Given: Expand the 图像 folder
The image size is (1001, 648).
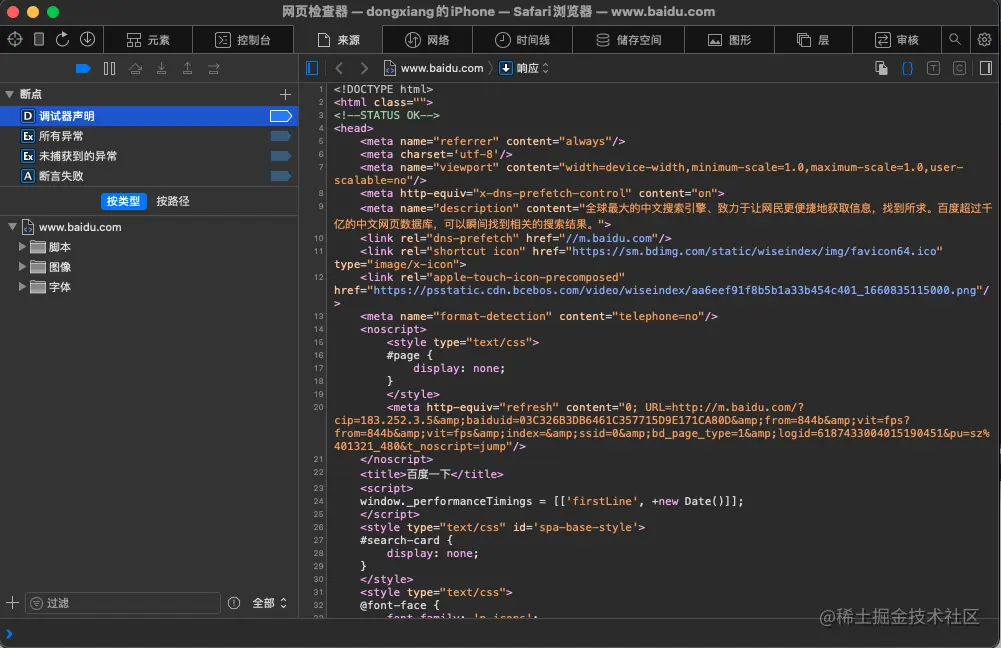Looking at the screenshot, I should (x=23, y=267).
